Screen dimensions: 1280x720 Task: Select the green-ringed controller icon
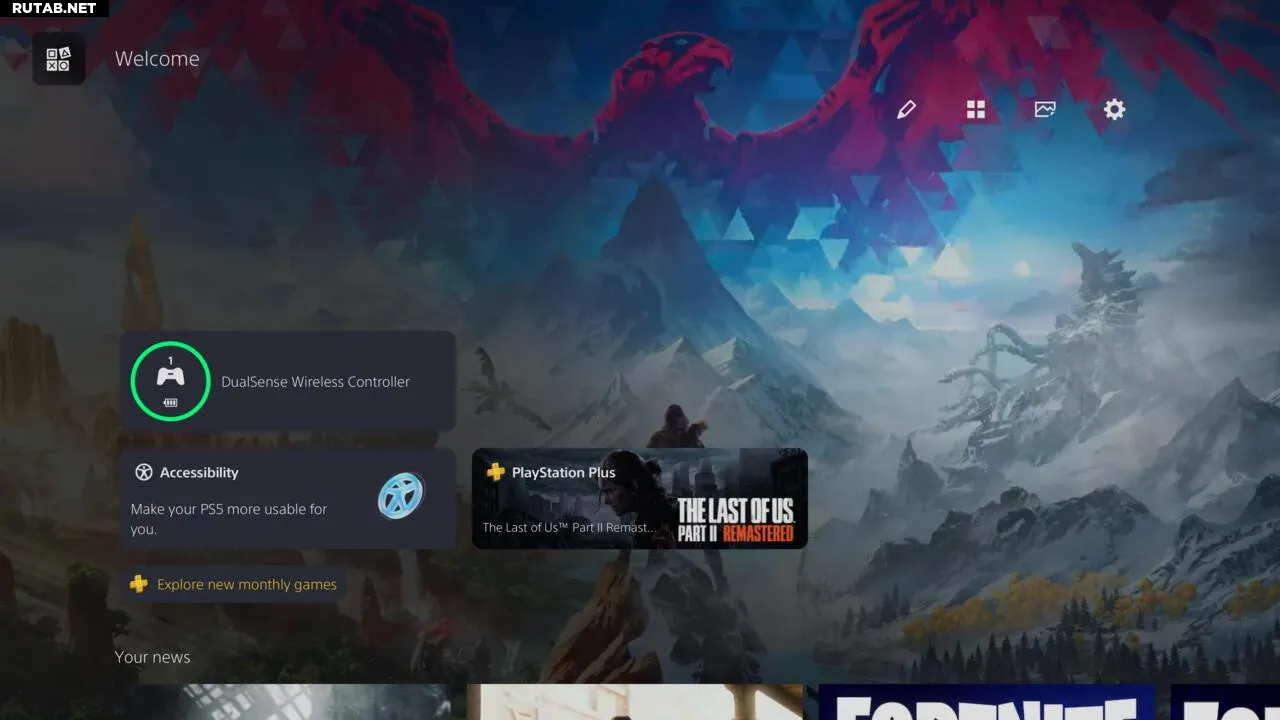coord(171,381)
